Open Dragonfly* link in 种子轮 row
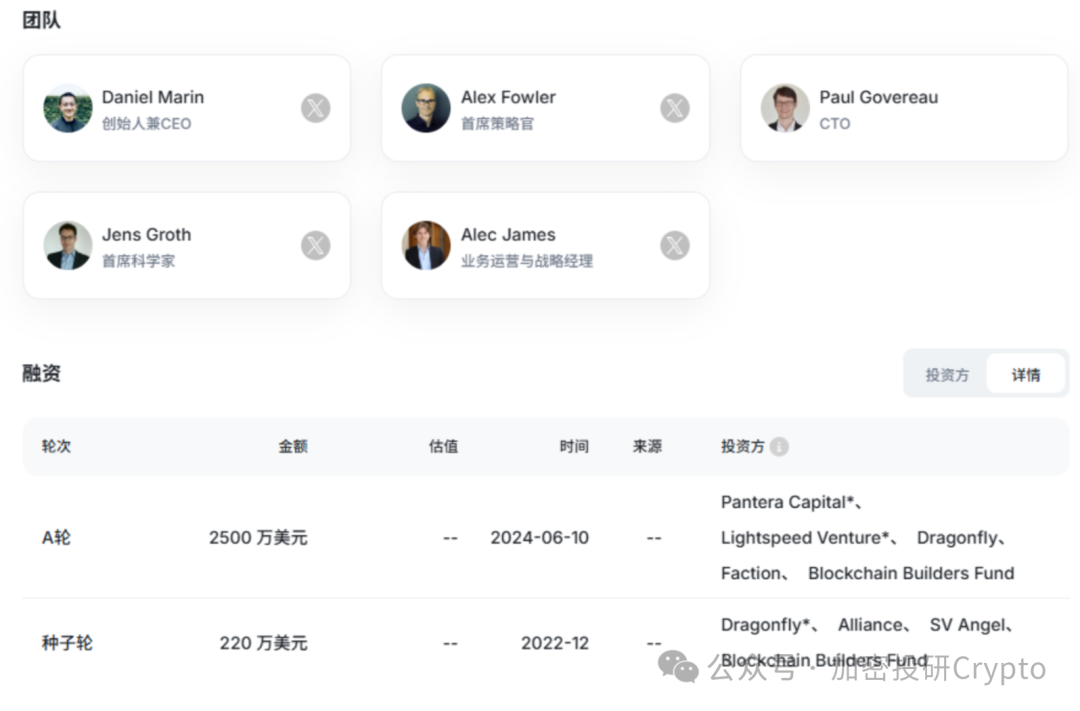 (765, 625)
